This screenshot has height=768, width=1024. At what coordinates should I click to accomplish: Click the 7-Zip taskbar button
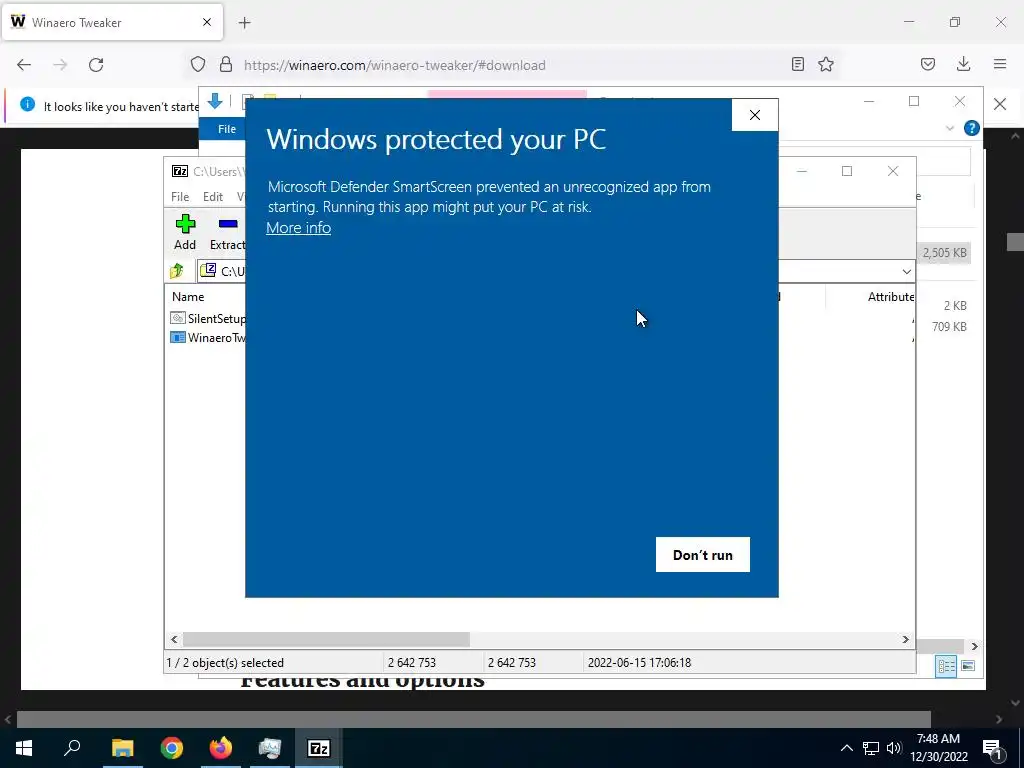coord(319,748)
